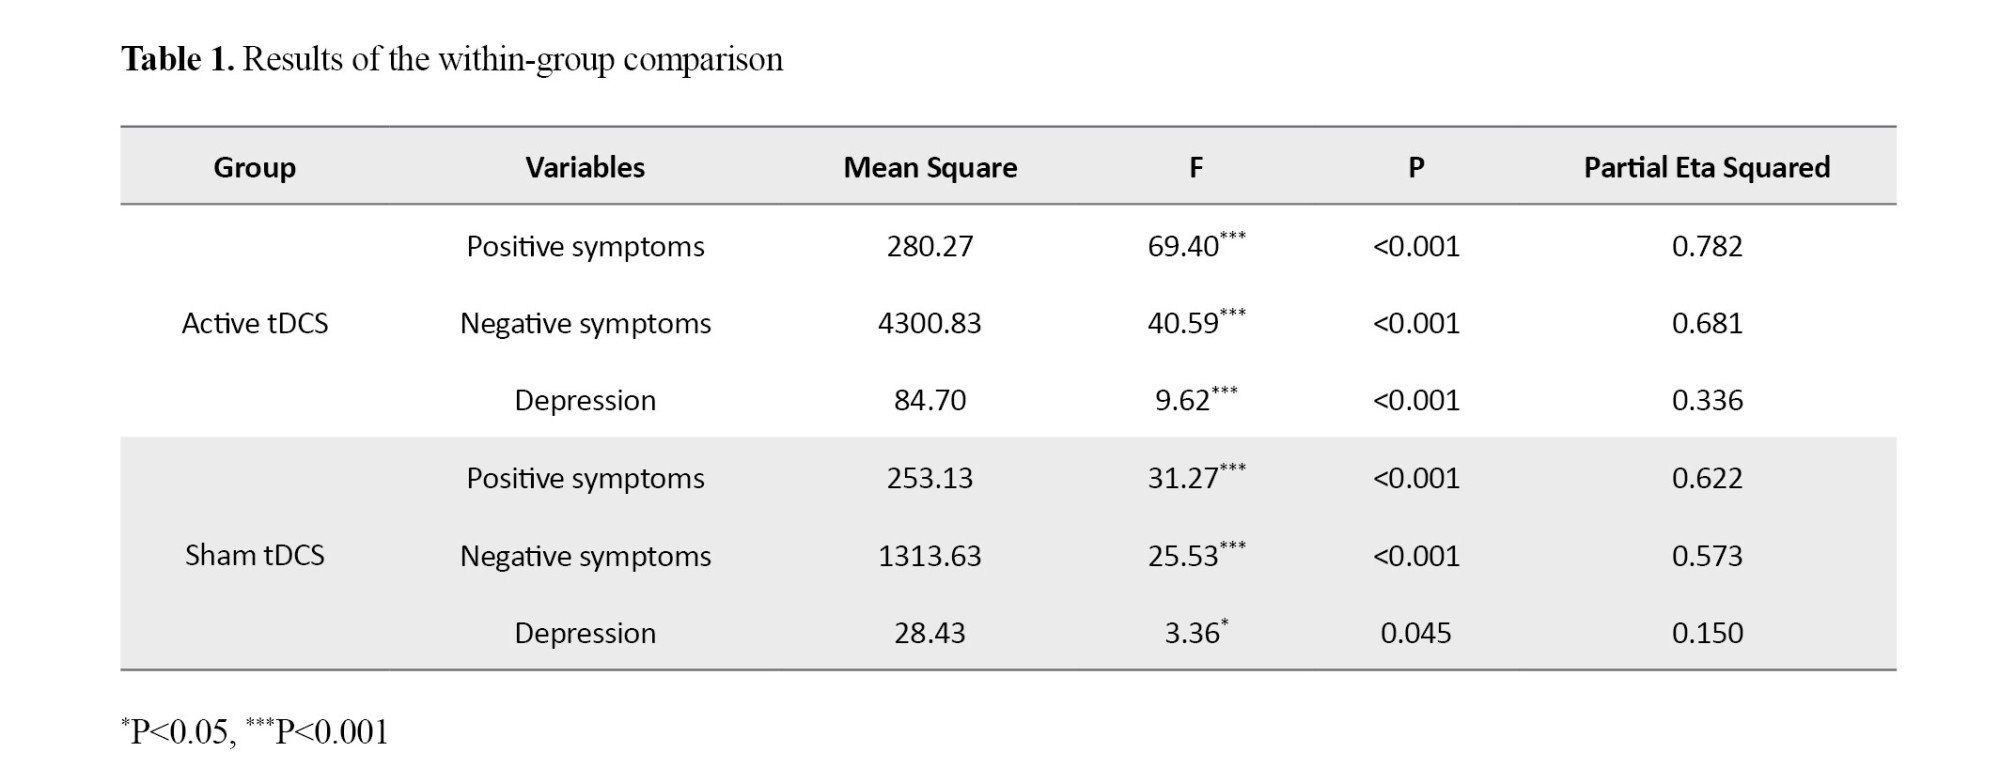Click the F column header
This screenshot has height=783, width=2000.
point(1196,167)
